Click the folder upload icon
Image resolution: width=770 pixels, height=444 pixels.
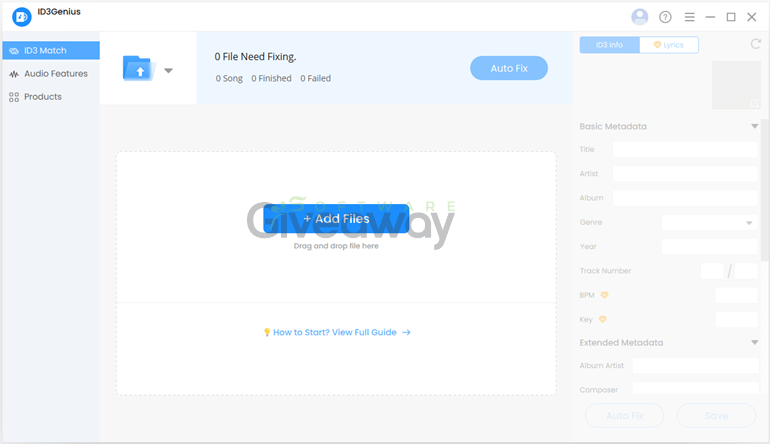pos(139,68)
